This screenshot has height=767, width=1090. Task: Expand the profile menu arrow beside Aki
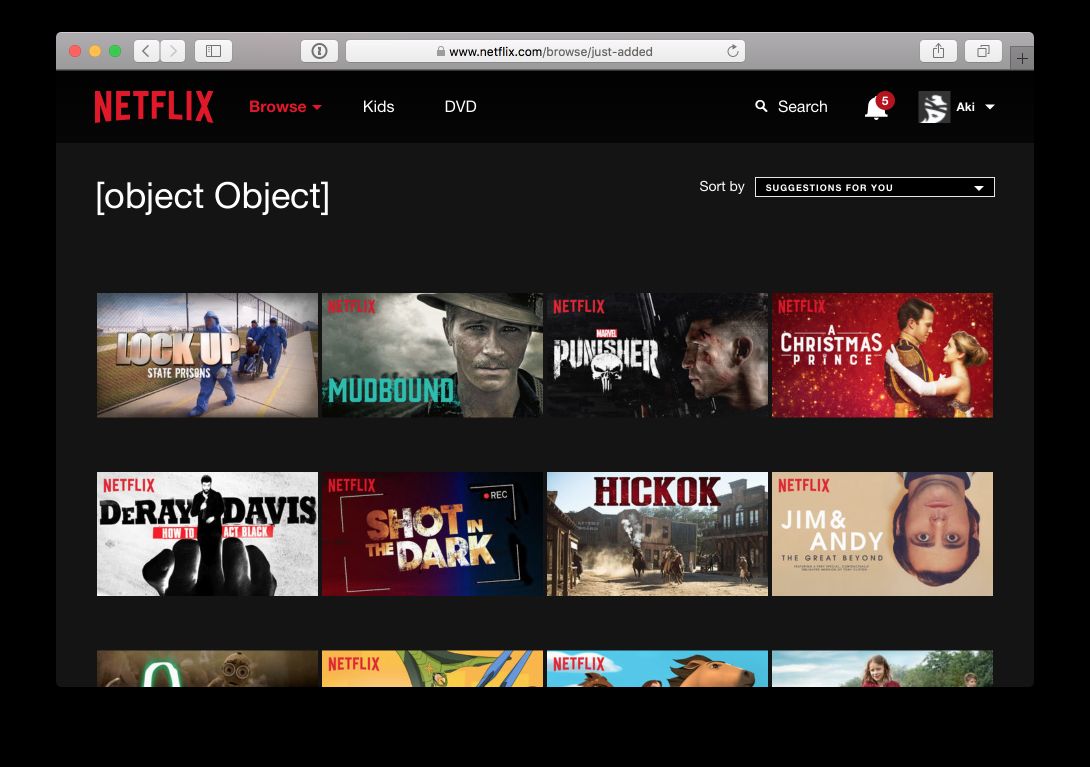click(989, 107)
